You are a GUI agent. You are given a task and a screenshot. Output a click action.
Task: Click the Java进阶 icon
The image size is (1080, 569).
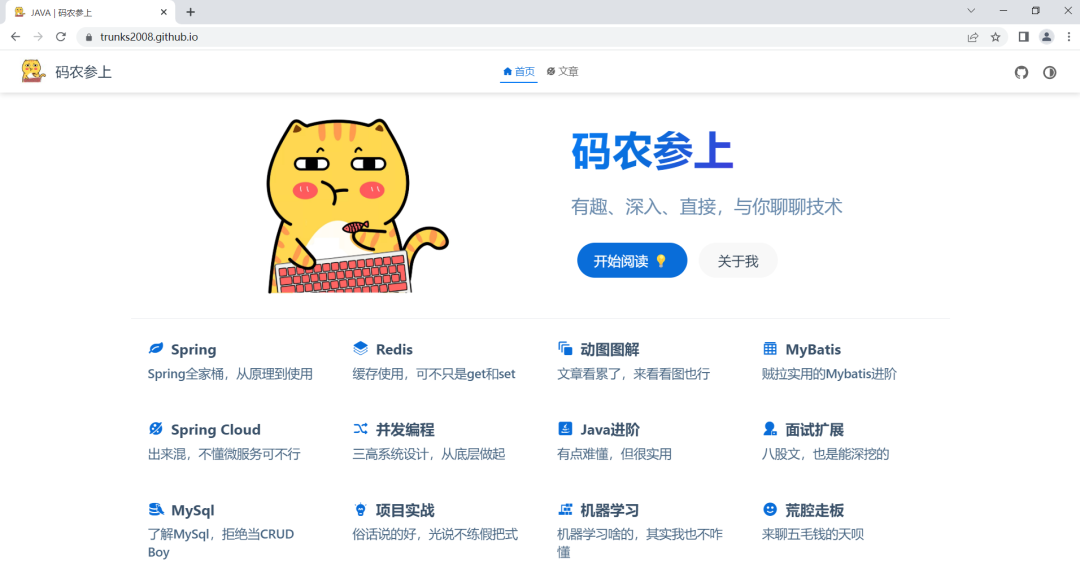click(x=565, y=428)
